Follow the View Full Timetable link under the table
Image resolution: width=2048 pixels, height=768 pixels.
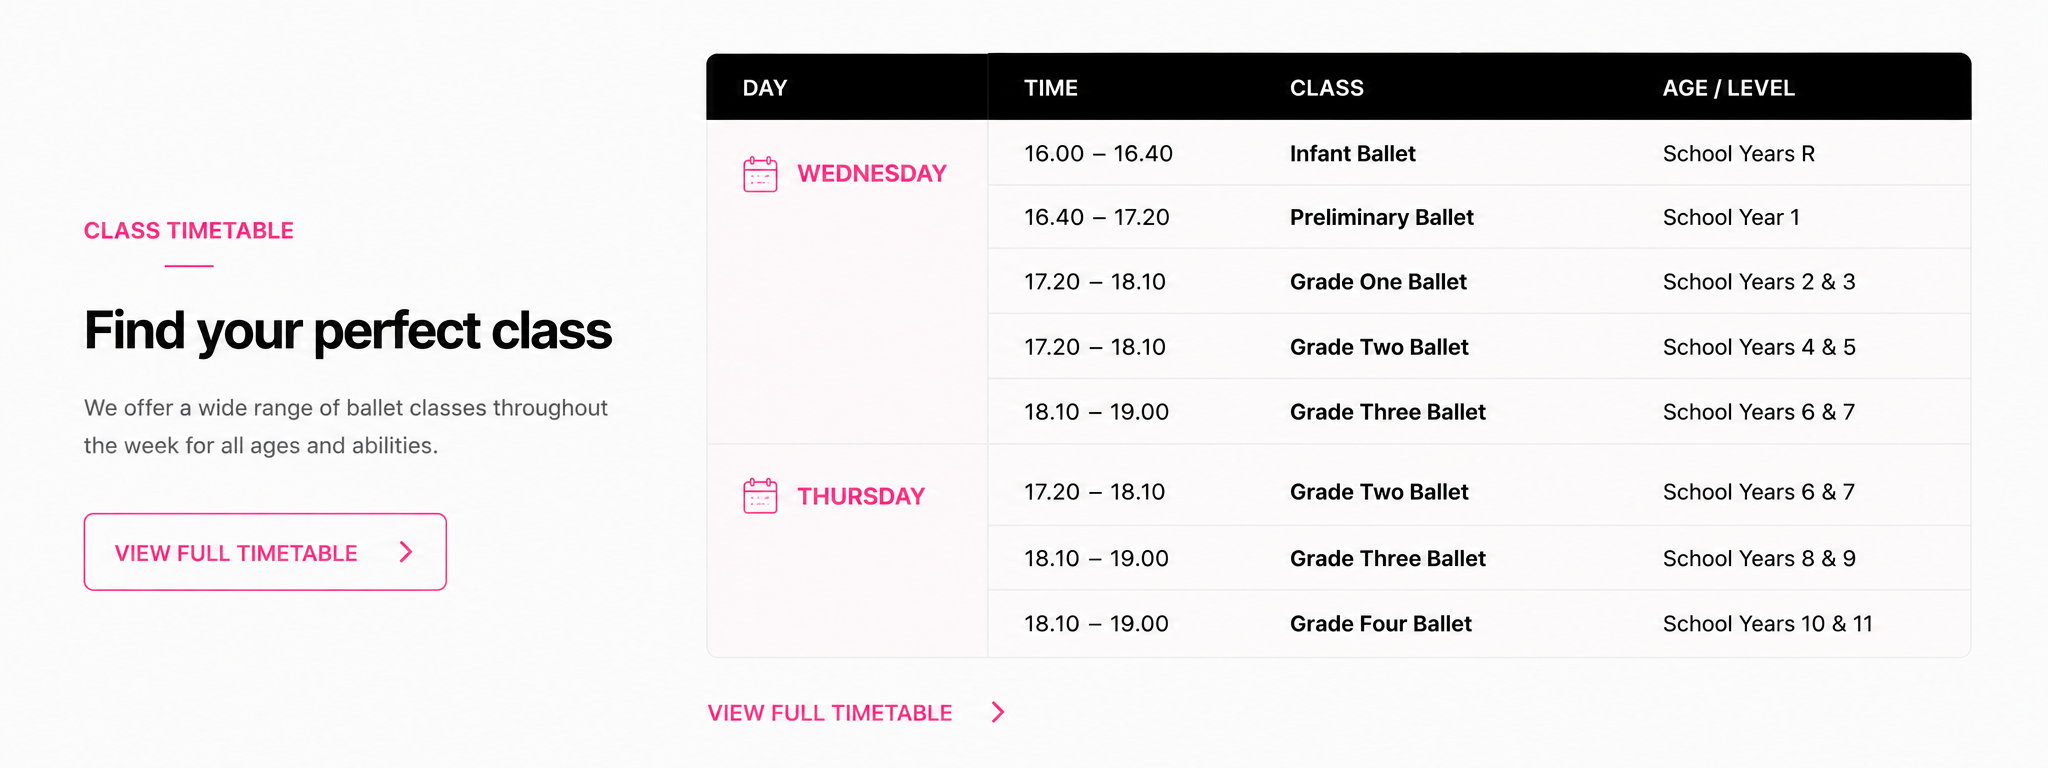830,713
